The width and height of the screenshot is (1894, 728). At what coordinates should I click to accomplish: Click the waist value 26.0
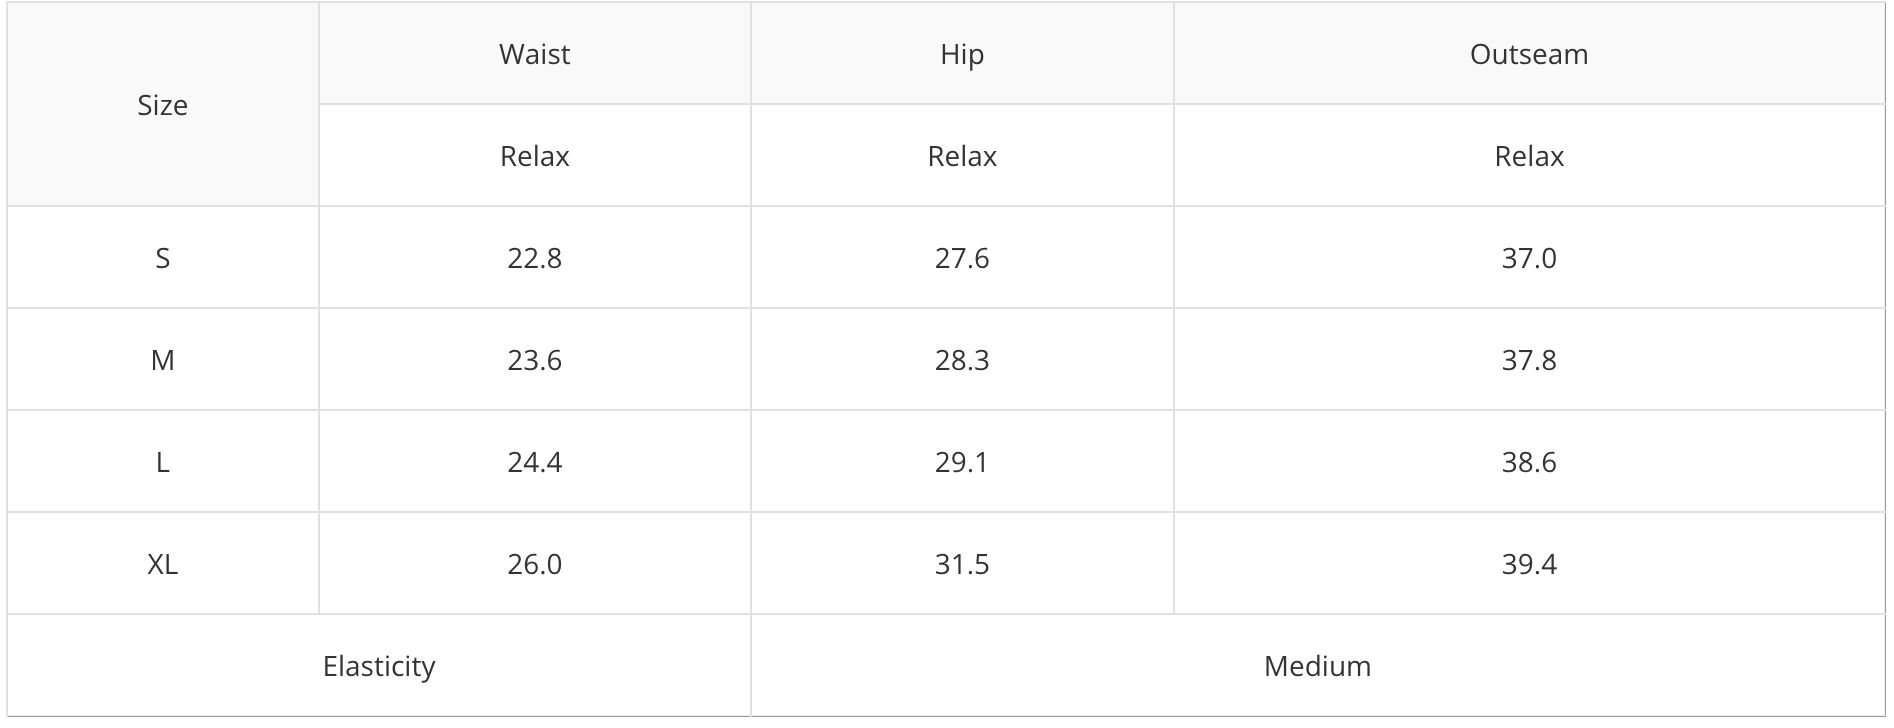pos(534,564)
